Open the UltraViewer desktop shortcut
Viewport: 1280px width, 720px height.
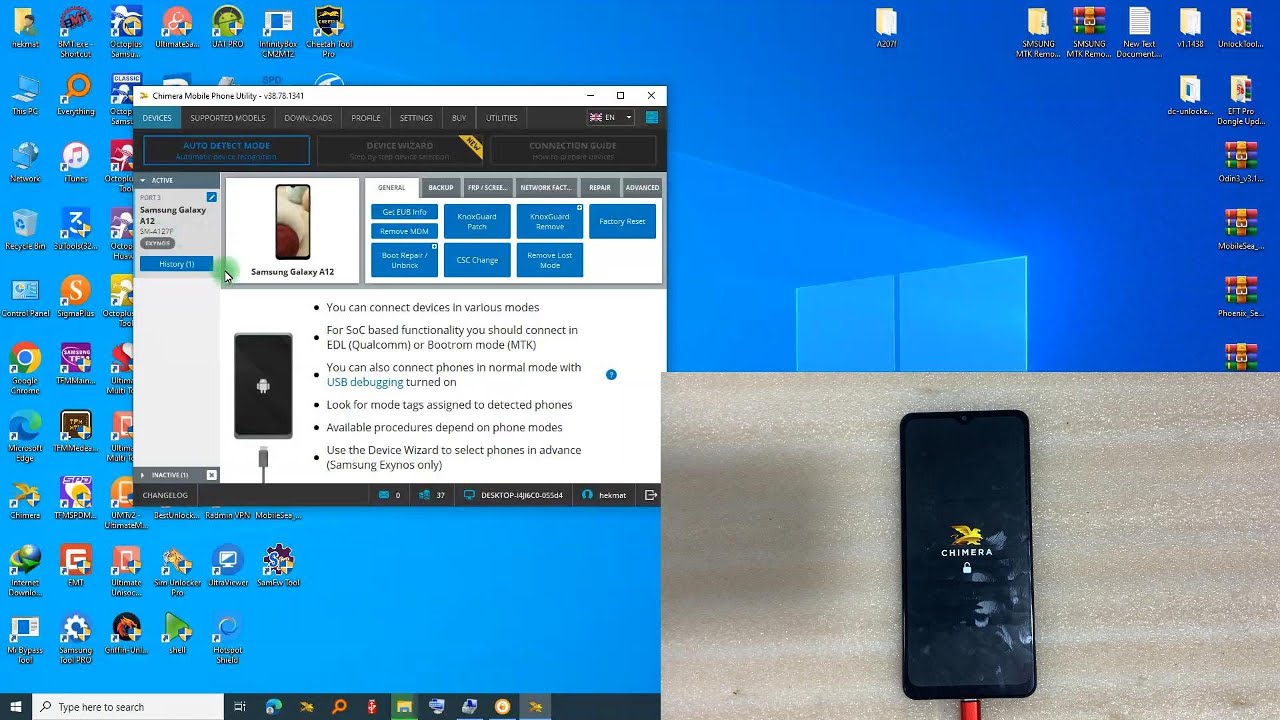click(x=227, y=567)
